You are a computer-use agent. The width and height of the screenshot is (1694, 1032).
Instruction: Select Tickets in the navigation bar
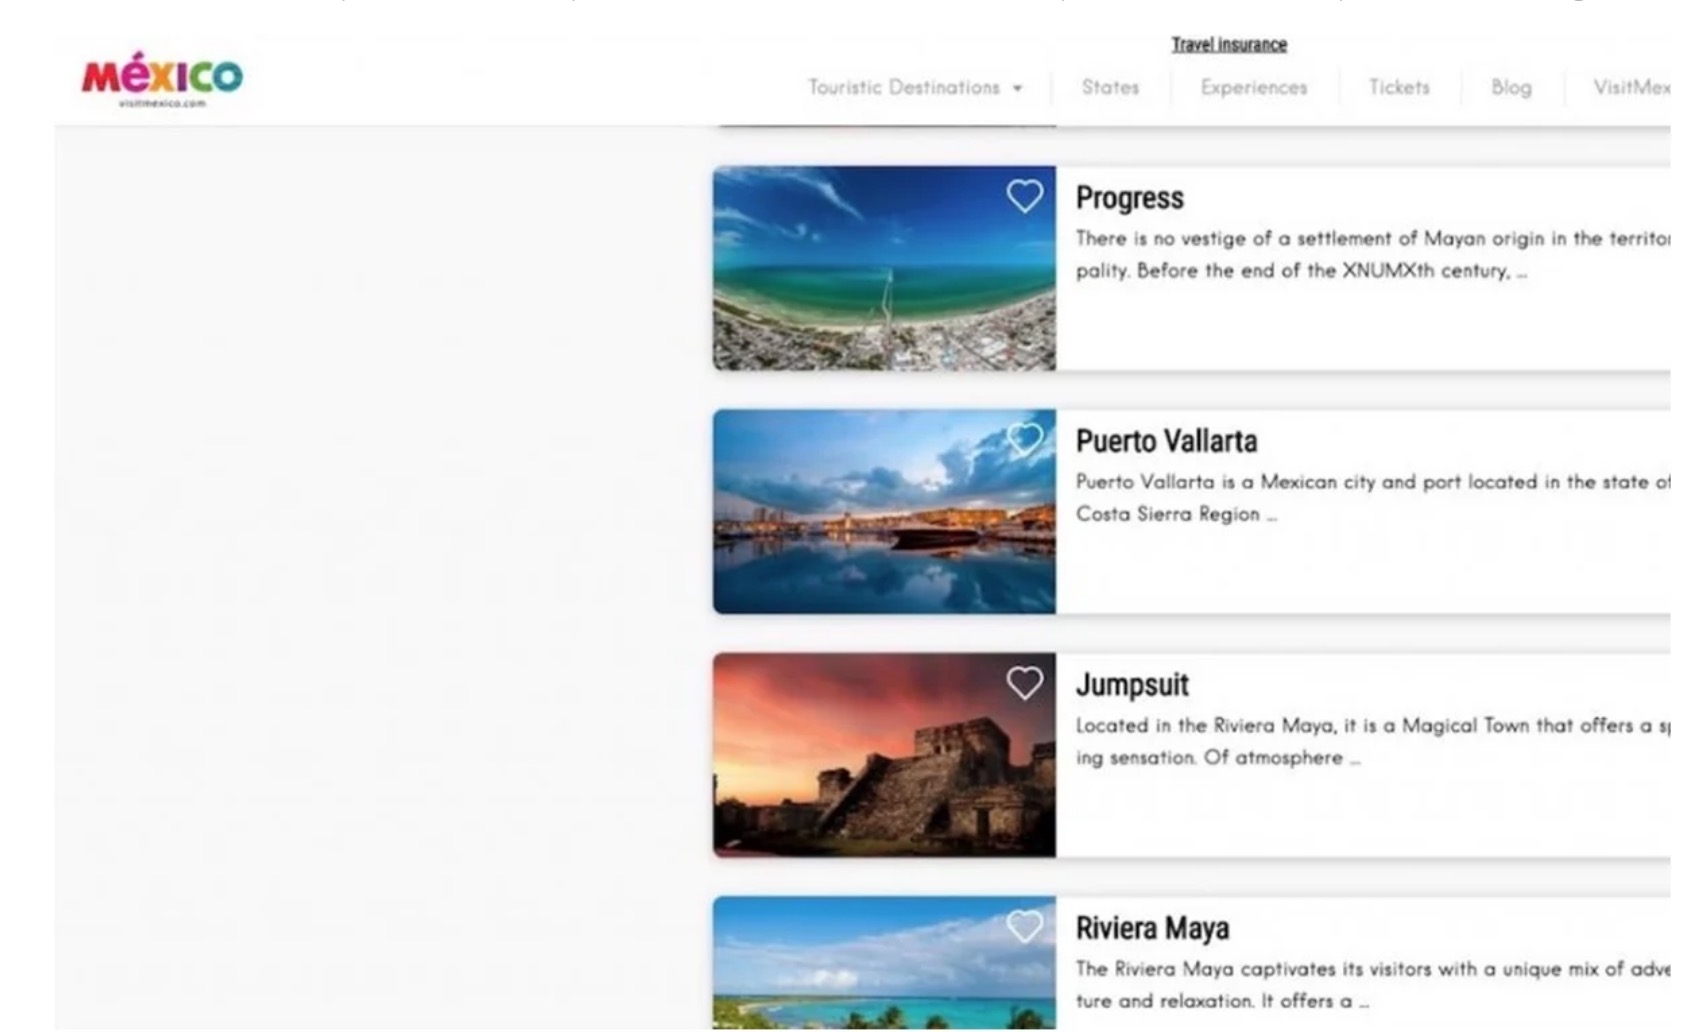click(x=1398, y=88)
